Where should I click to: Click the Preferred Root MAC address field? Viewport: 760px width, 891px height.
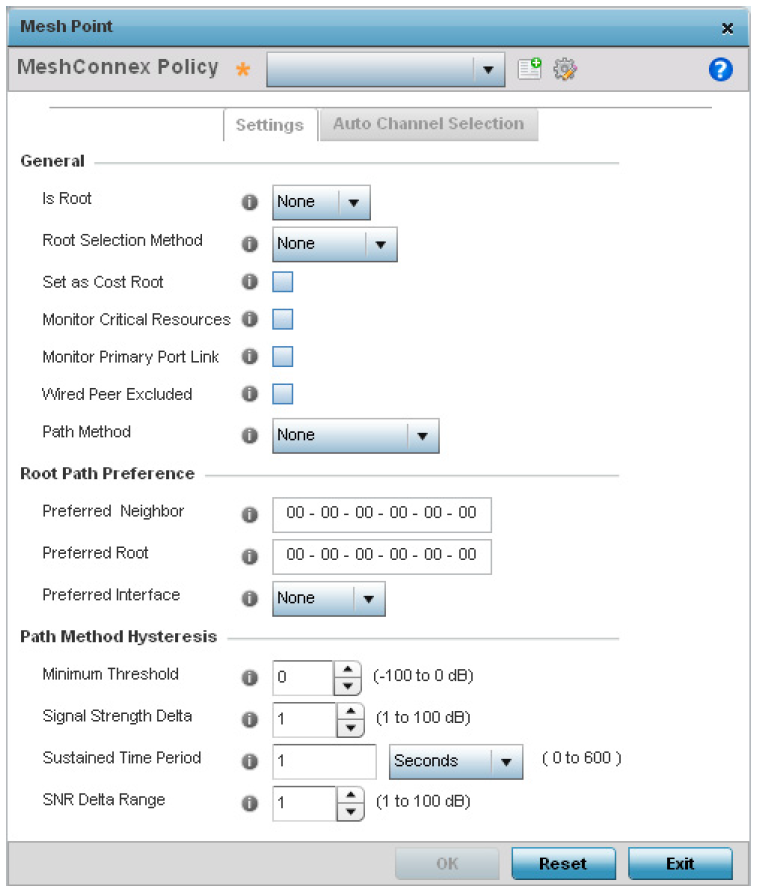coord(382,556)
